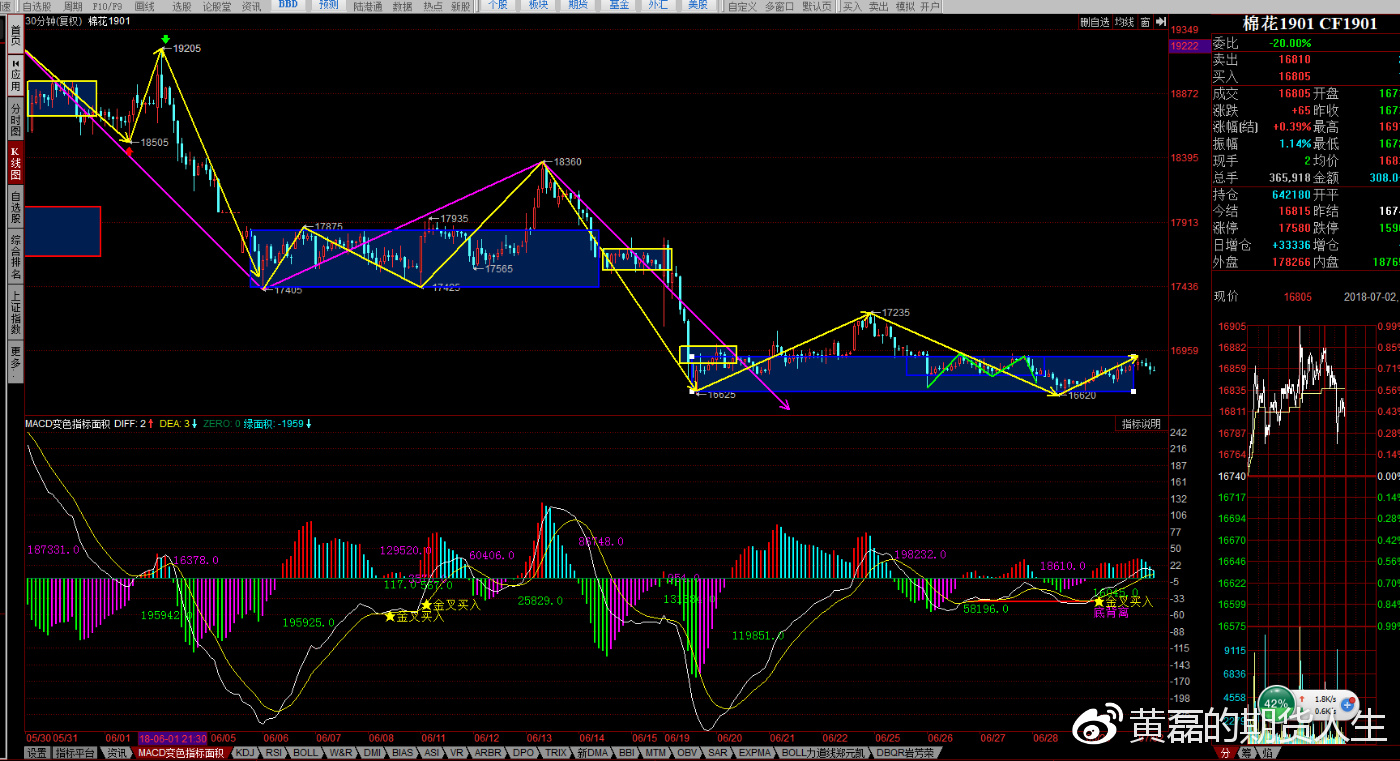Open the 热点 hotspots menu
1400x761 pixels.
[432, 6]
